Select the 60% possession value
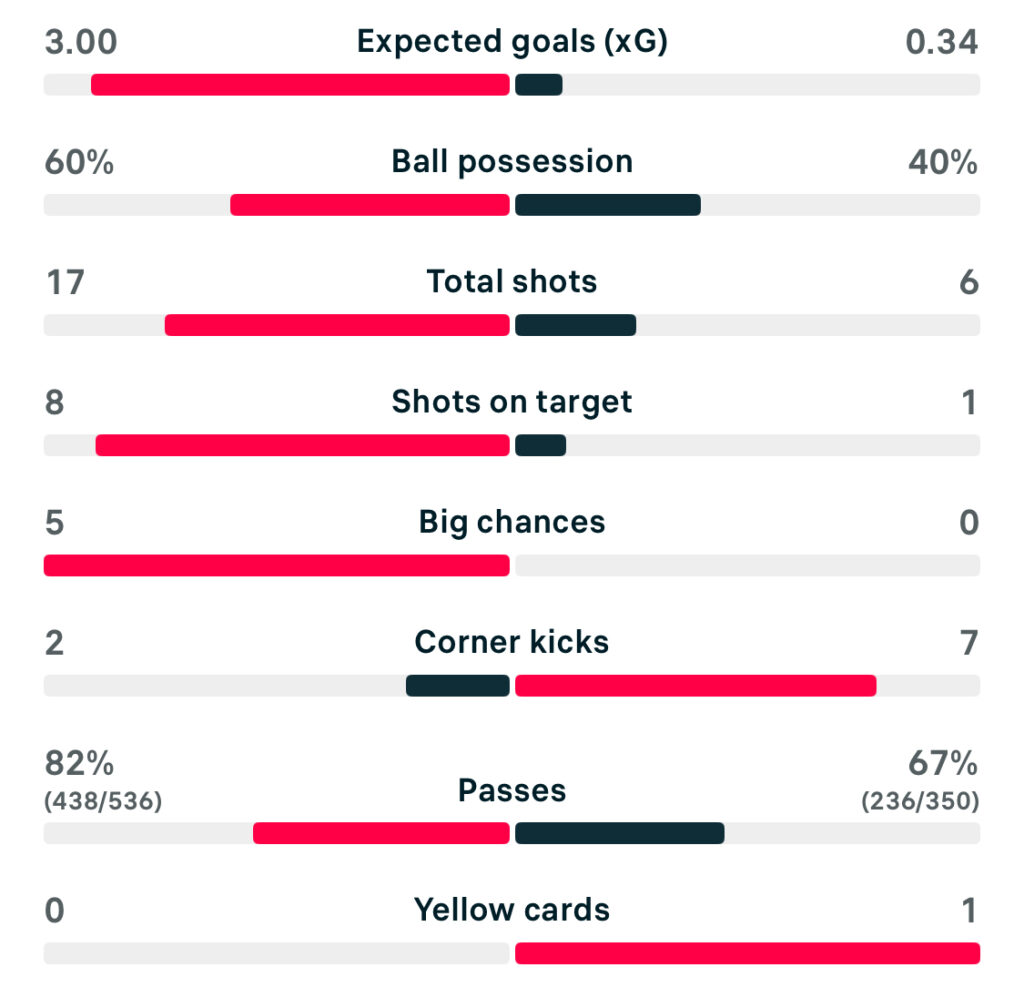The image size is (1024, 1008). (79, 162)
